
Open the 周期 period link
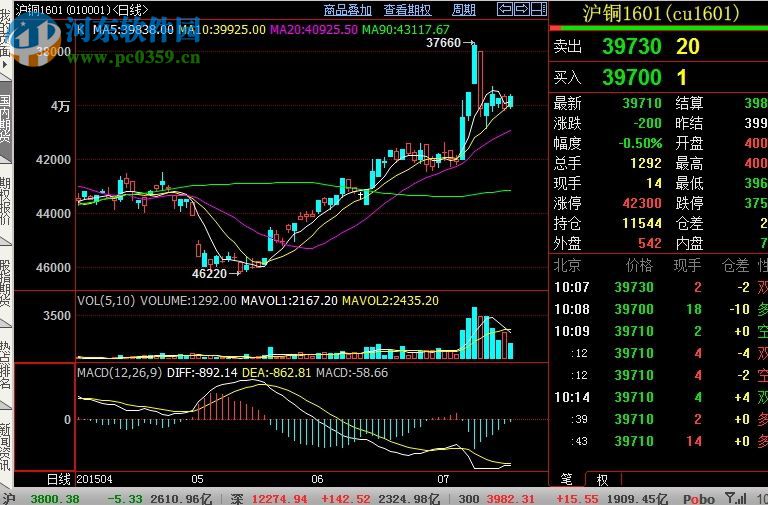point(463,9)
